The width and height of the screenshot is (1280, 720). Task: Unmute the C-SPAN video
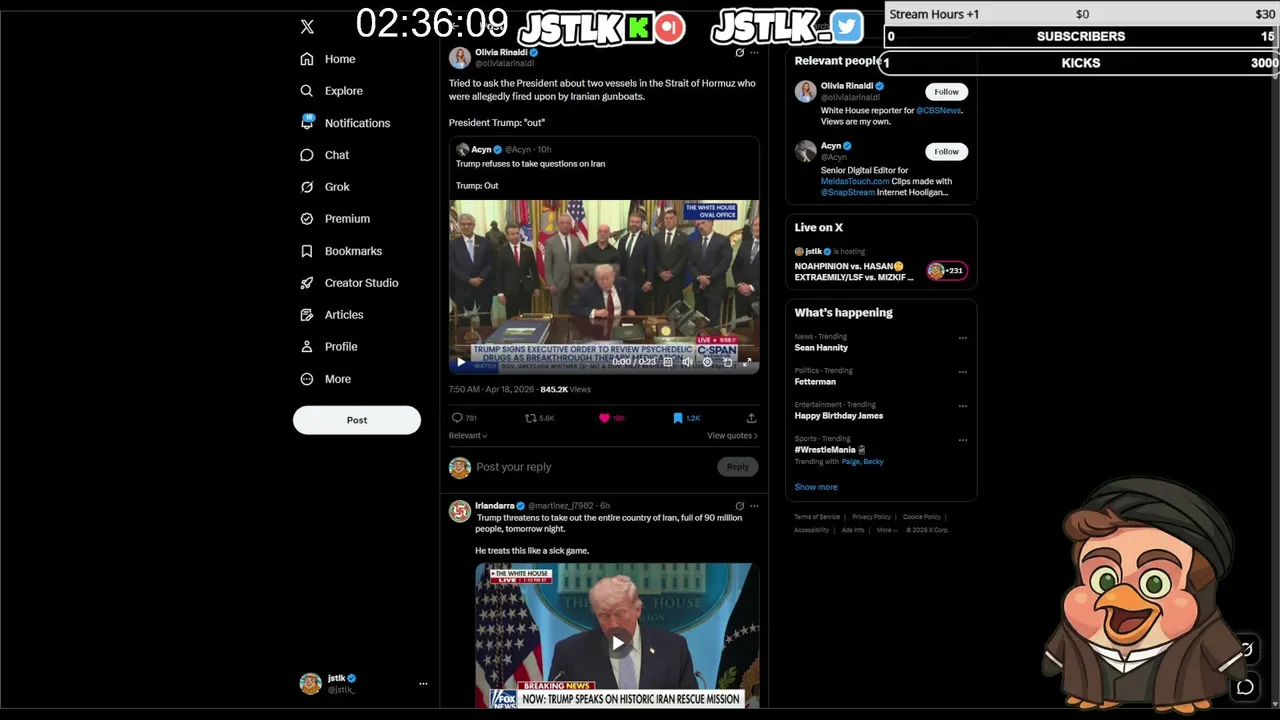tap(687, 362)
